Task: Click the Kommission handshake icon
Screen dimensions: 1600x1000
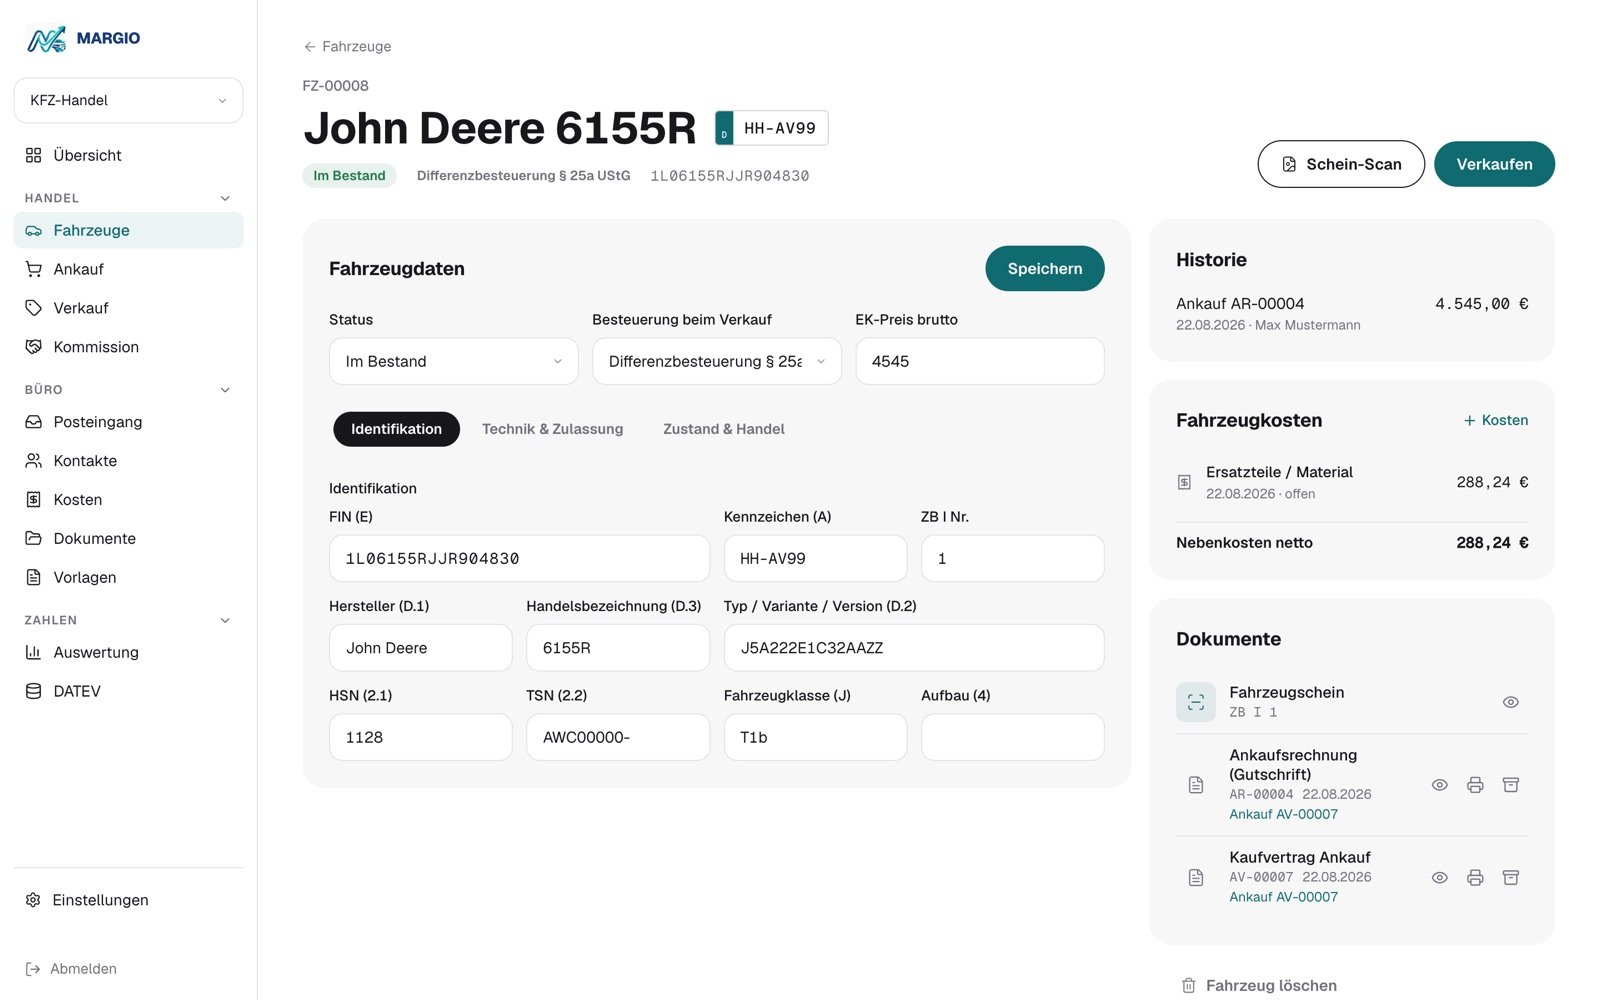Action: [34, 347]
